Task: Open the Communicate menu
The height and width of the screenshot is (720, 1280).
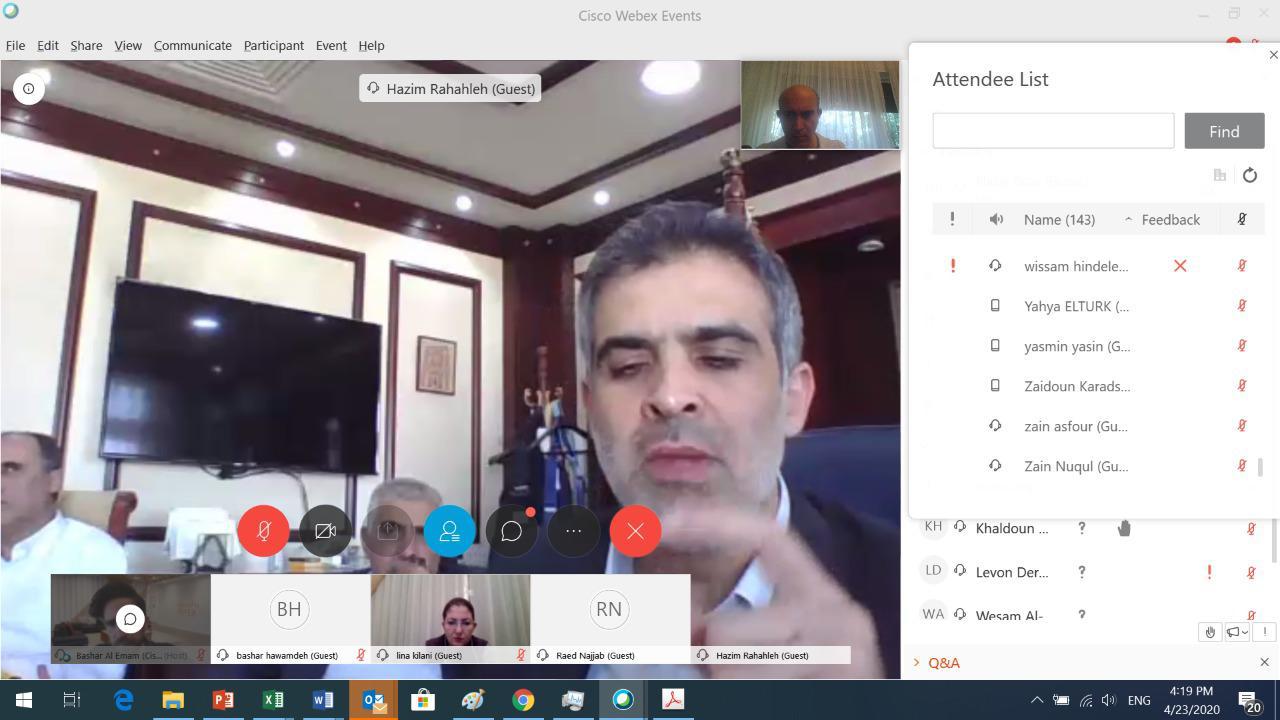Action: pos(192,45)
